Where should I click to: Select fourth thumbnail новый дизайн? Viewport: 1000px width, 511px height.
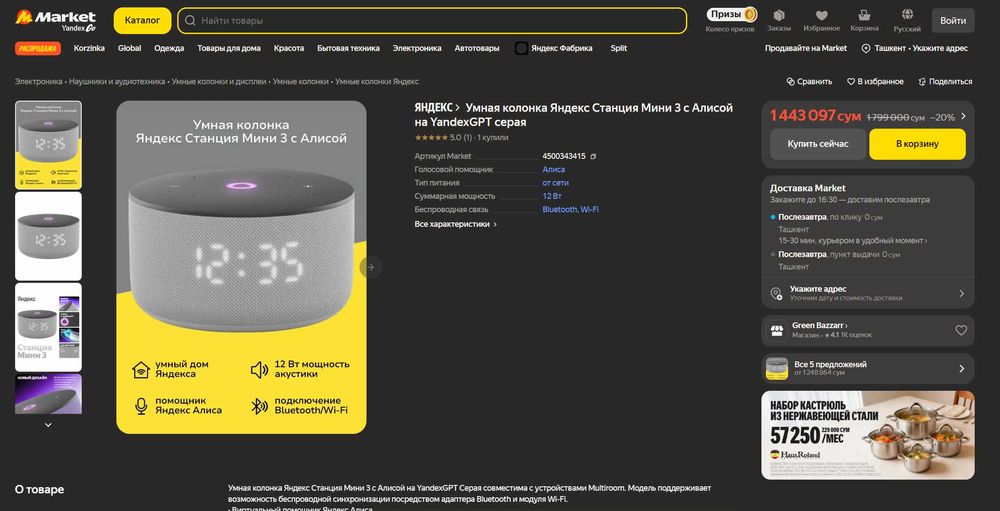48,394
